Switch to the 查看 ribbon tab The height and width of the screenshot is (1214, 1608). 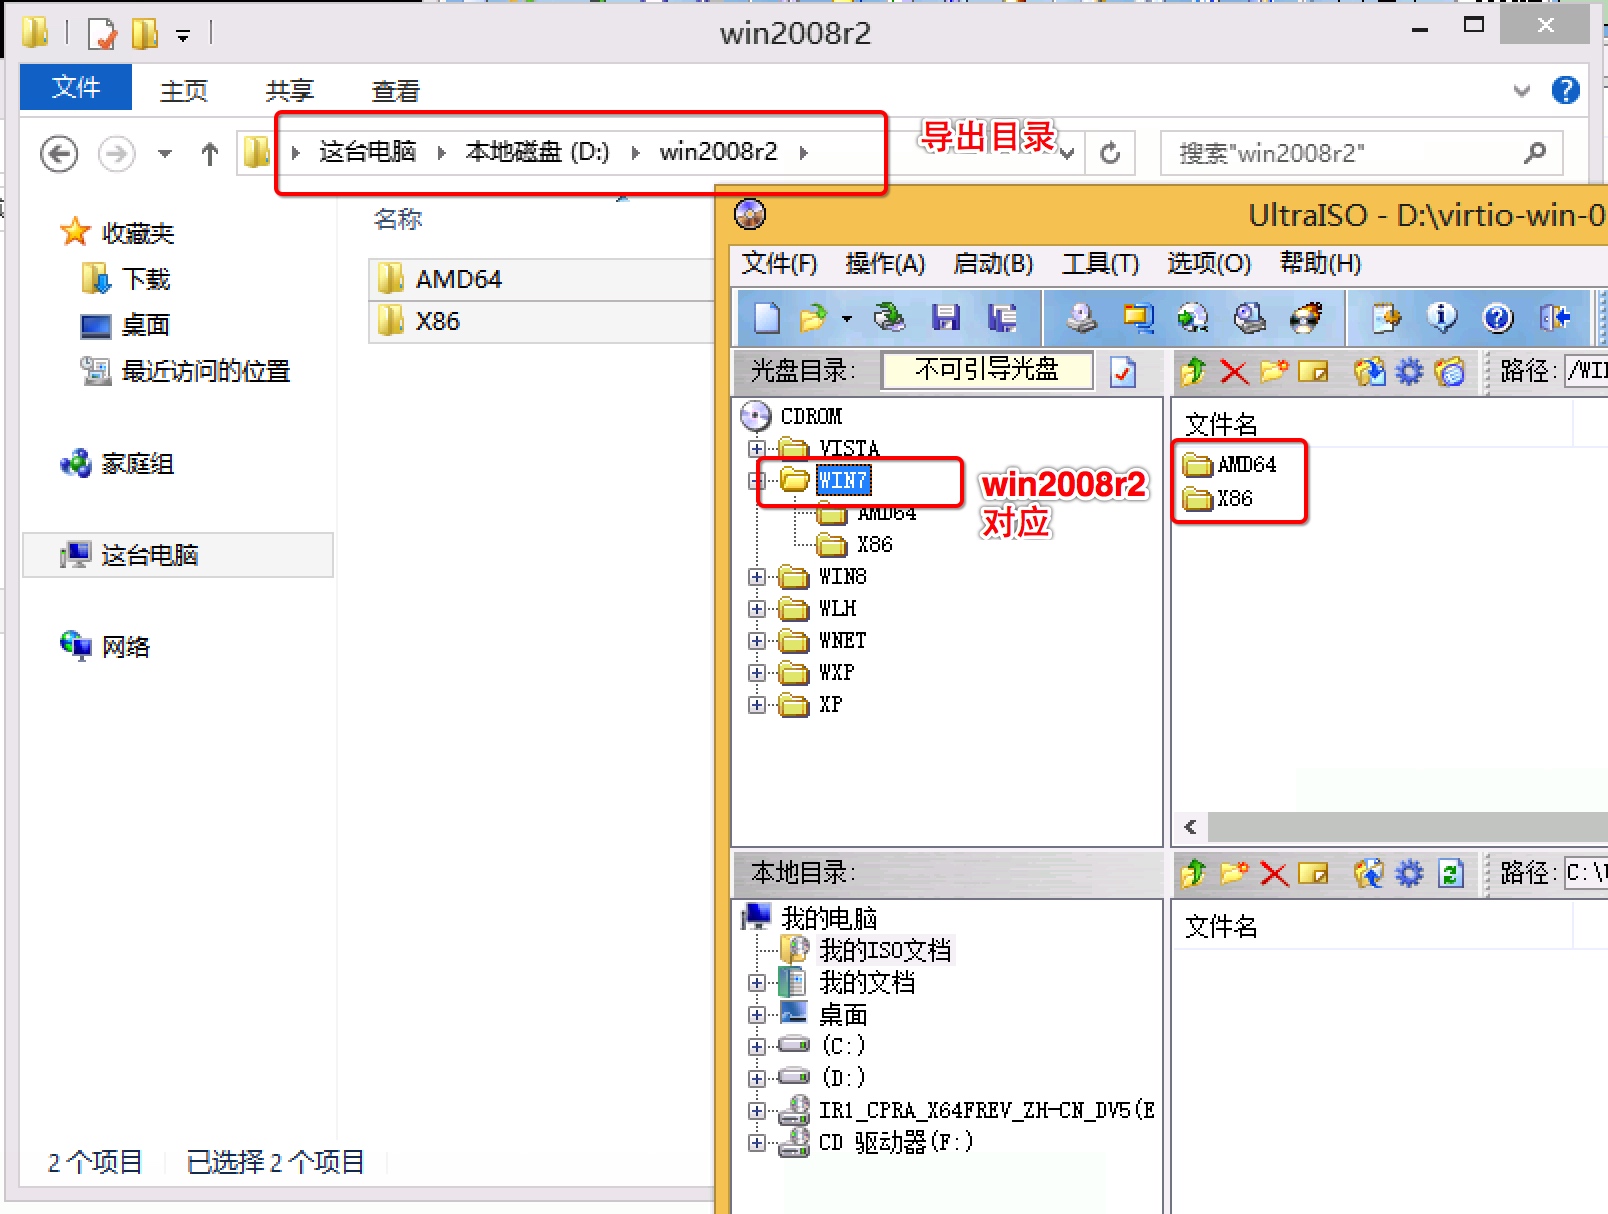coord(396,91)
